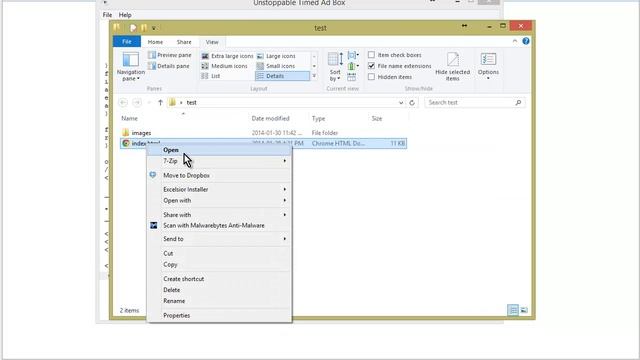Enable Hidden items checkbox
This screenshot has height=360, width=640.
coord(371,77)
